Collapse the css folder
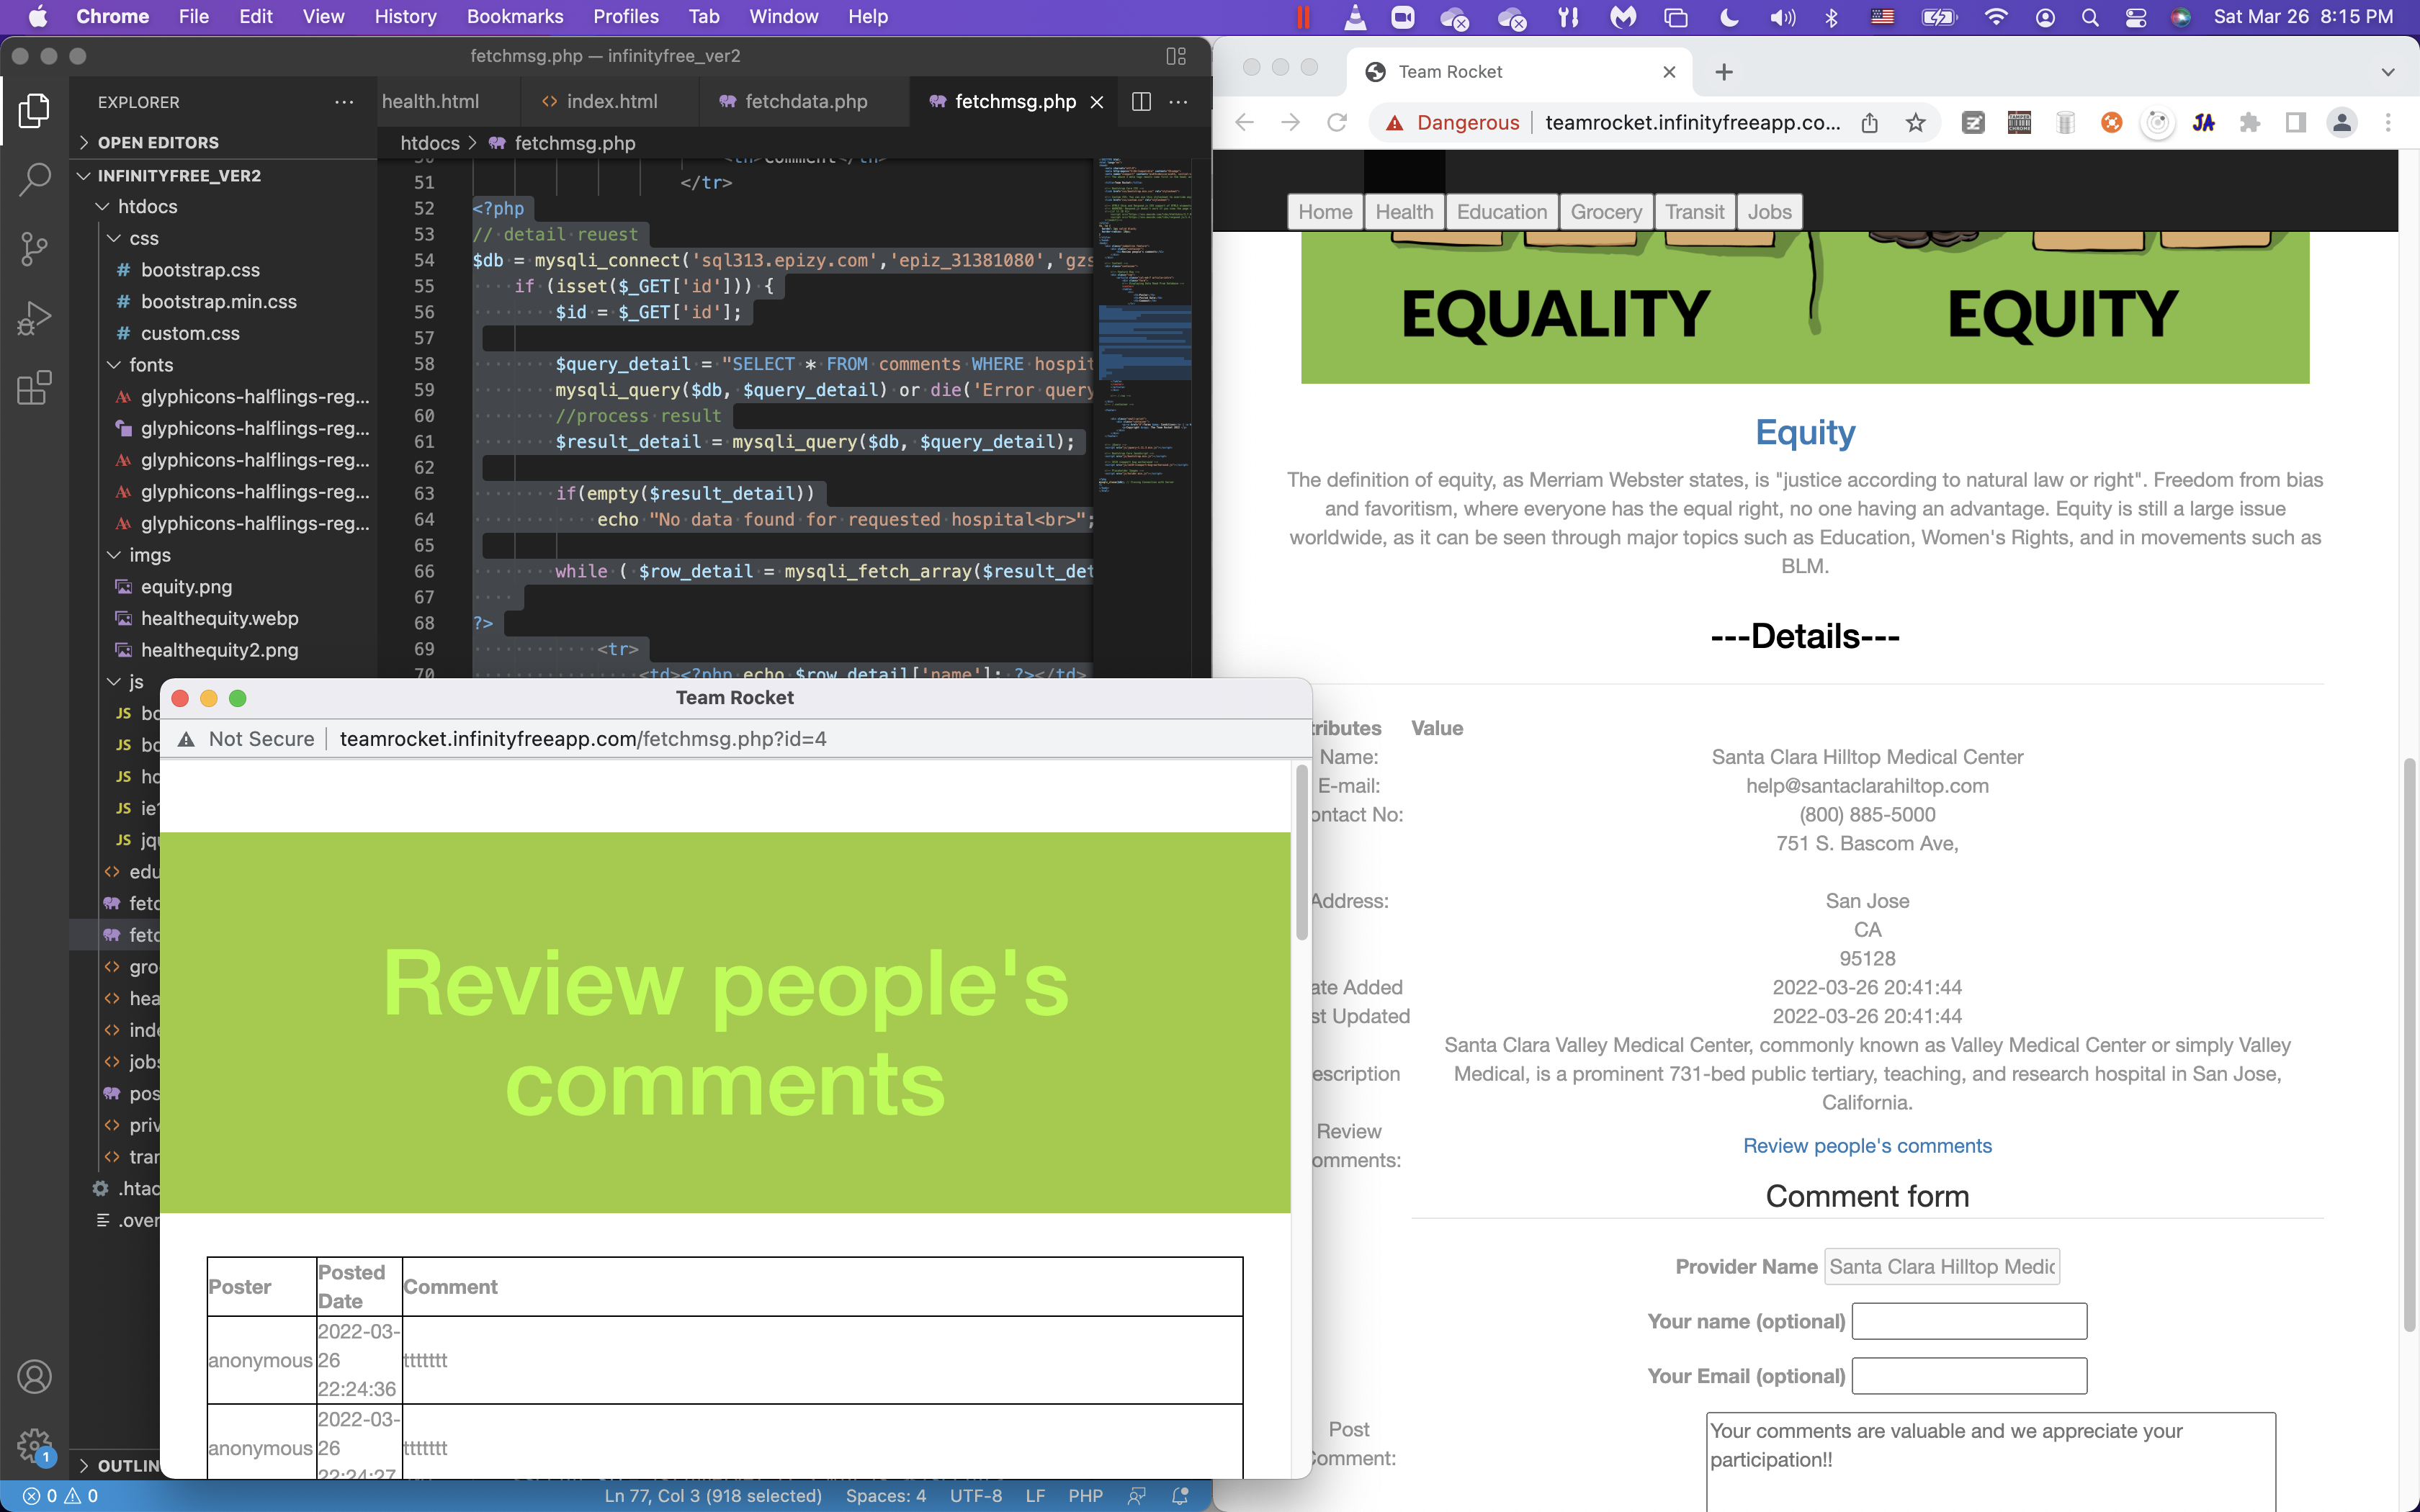2420x1512 pixels. [x=143, y=238]
